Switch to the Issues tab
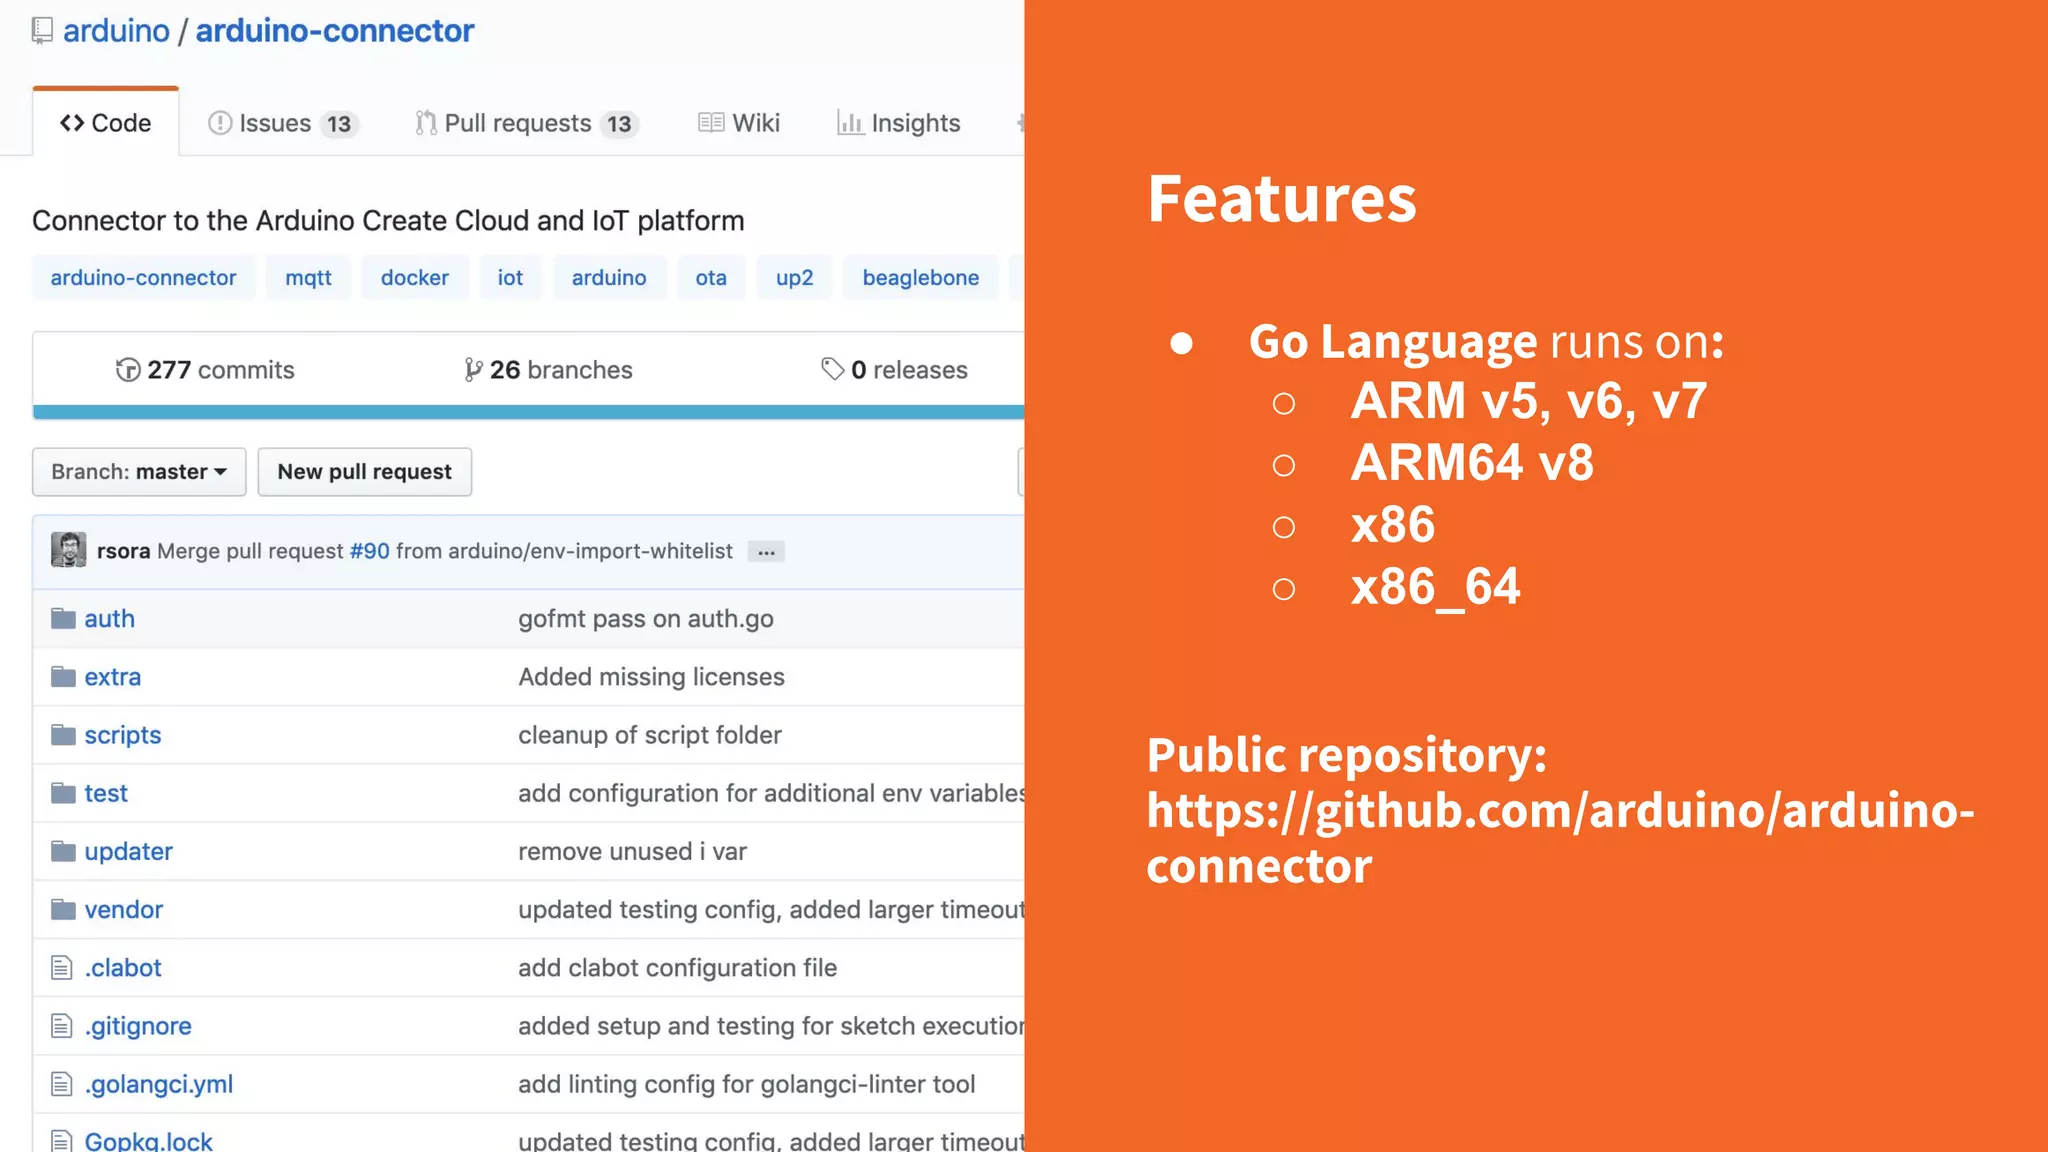 pos(283,123)
